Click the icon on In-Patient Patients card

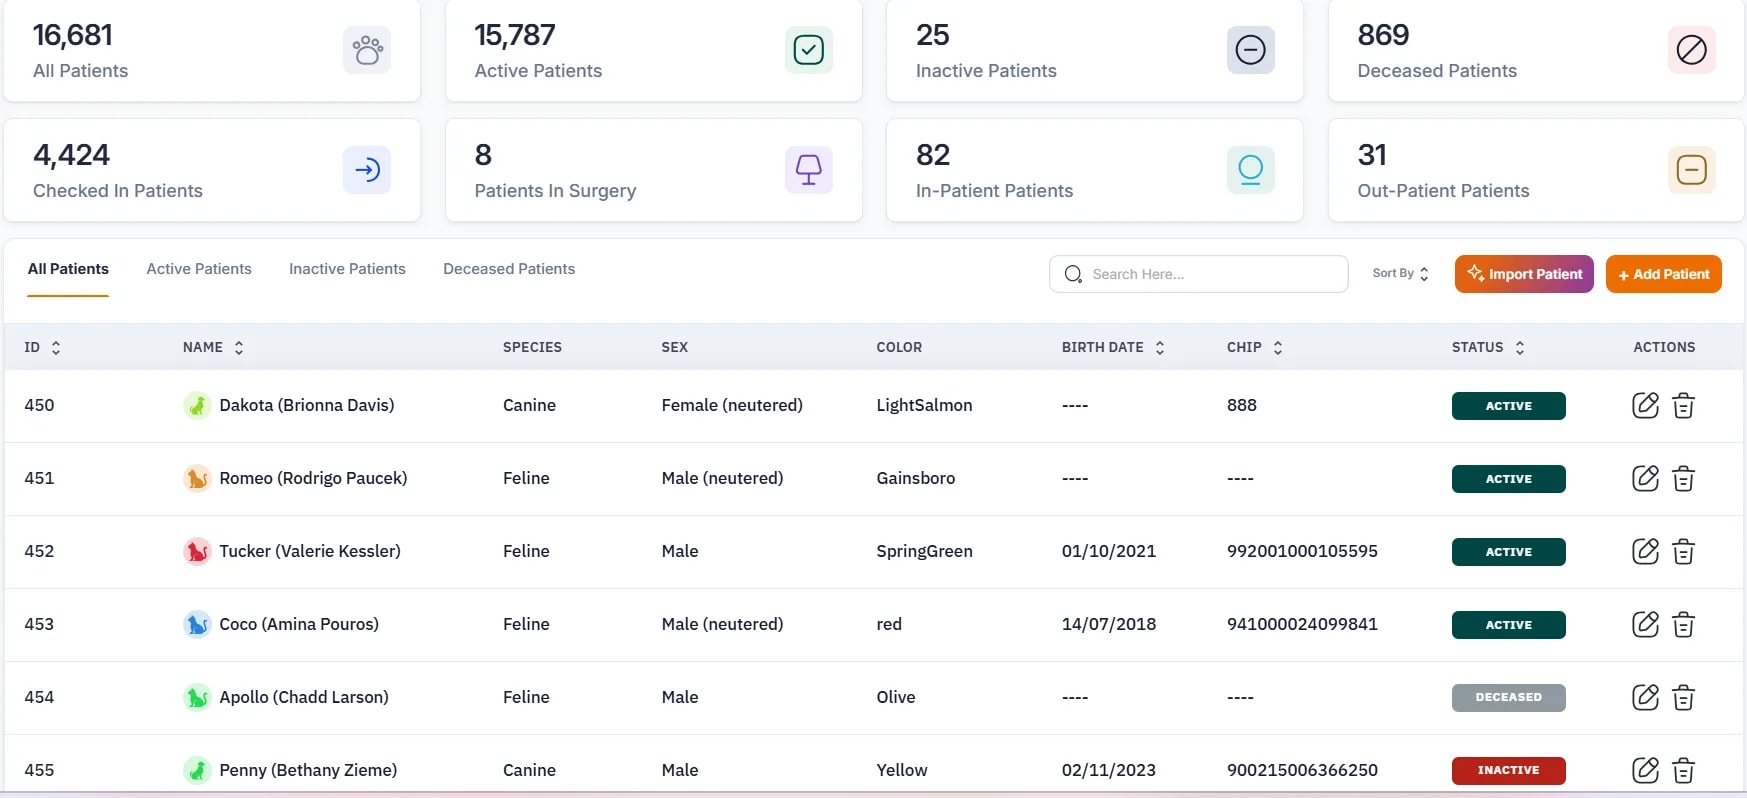(x=1250, y=170)
